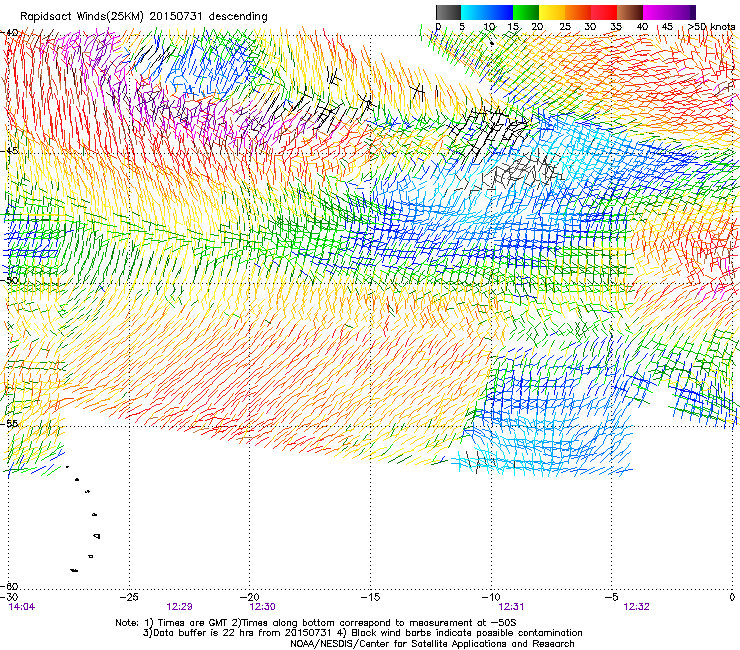Click the "-45" latitude axis label
The height and width of the screenshot is (650, 740).
coord(9,151)
